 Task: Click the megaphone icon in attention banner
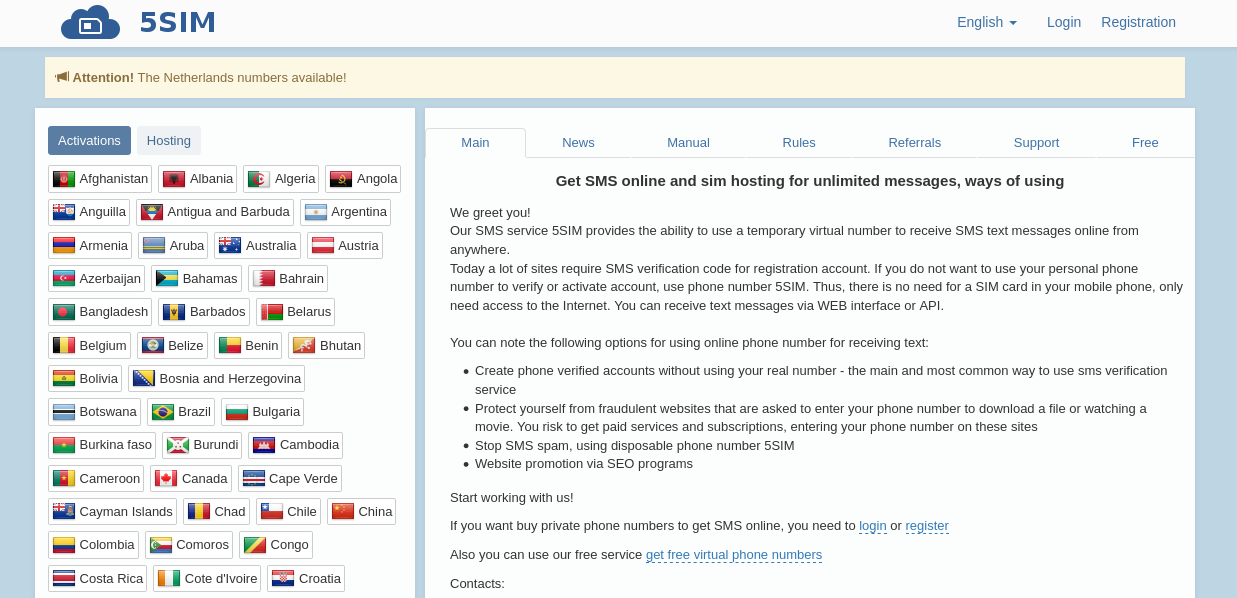pos(62,77)
